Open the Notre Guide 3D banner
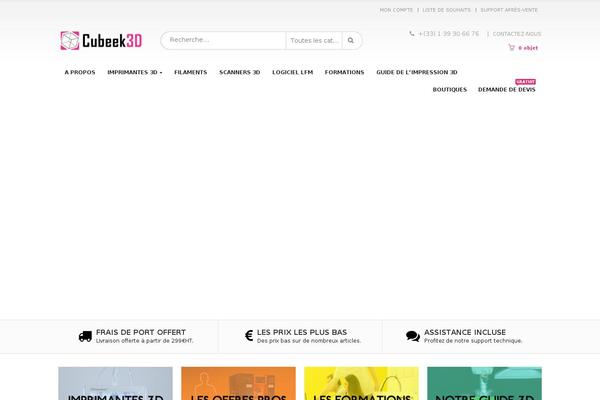 [484, 384]
